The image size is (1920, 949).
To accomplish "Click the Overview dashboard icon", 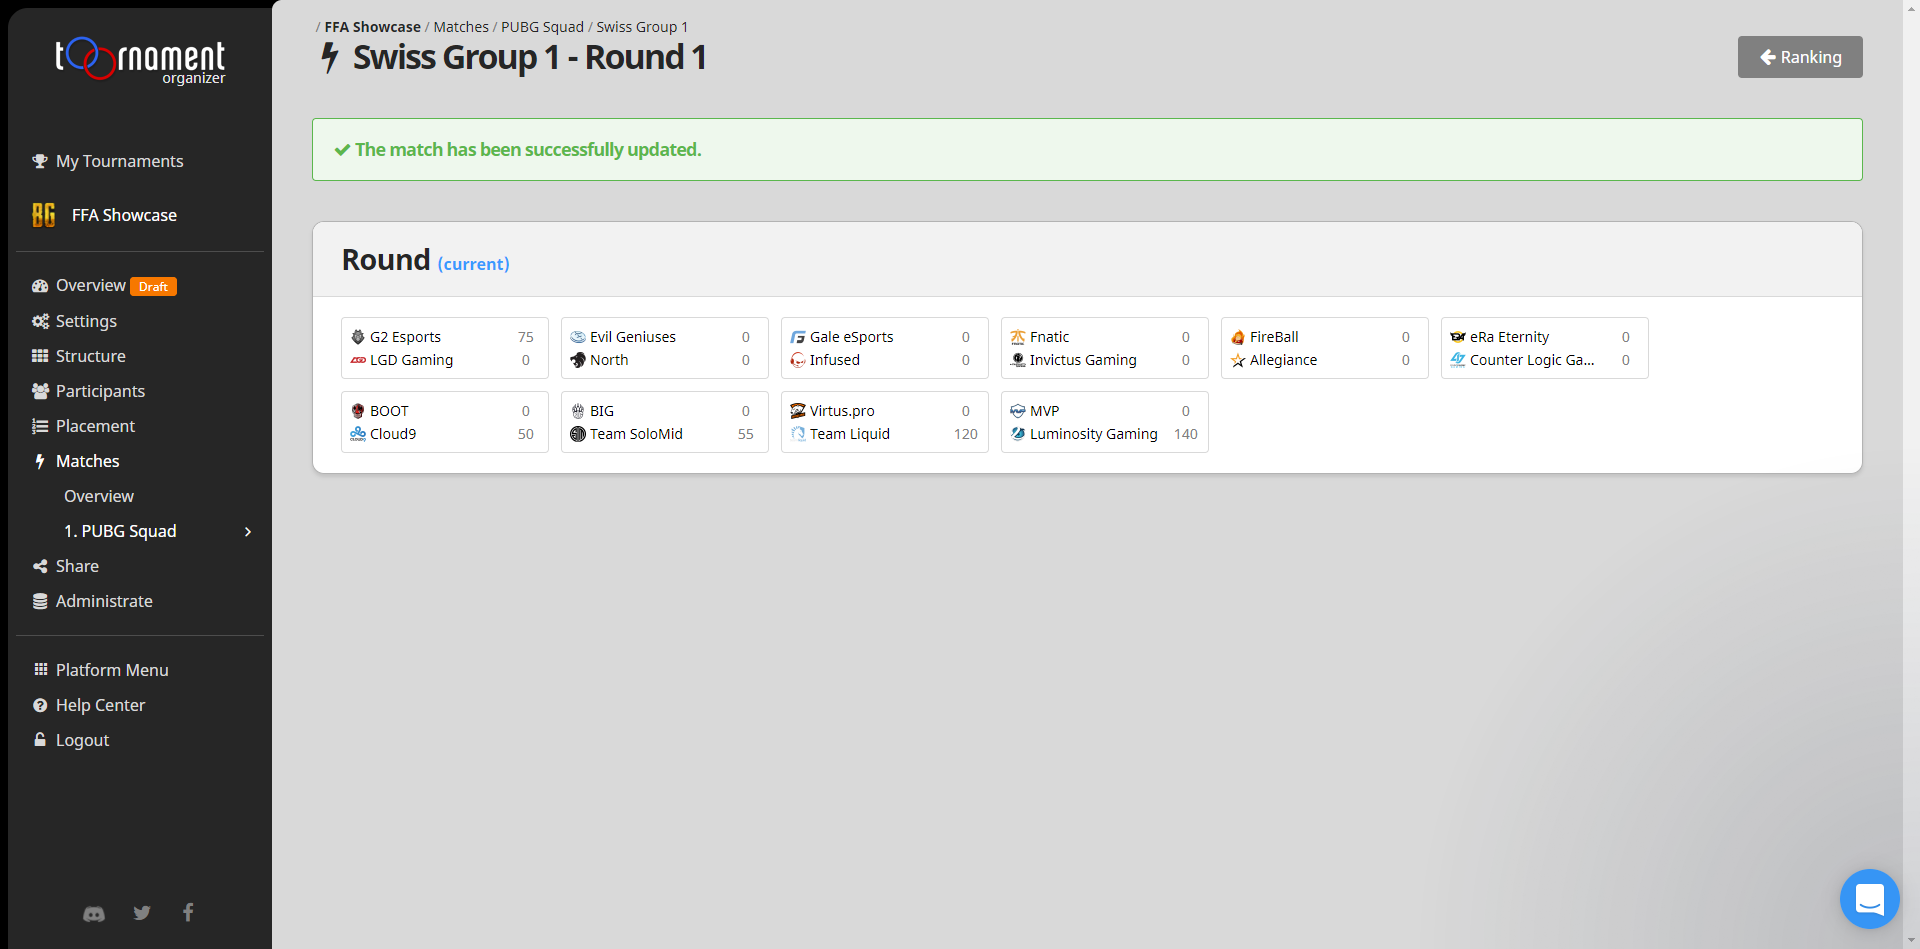I will tap(40, 286).
